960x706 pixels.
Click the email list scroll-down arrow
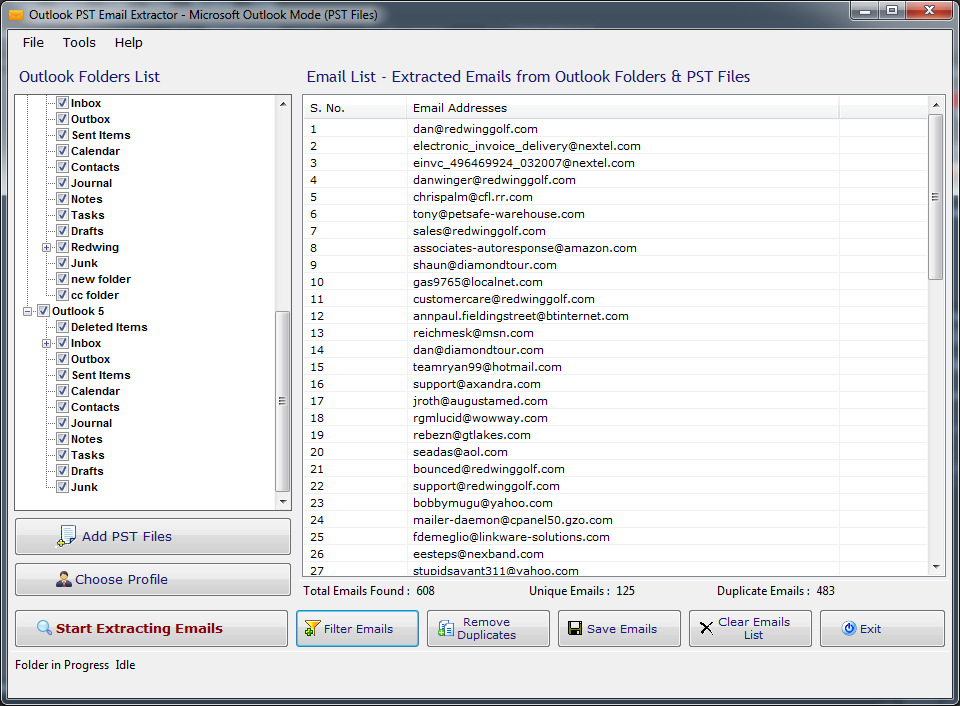coord(936,567)
